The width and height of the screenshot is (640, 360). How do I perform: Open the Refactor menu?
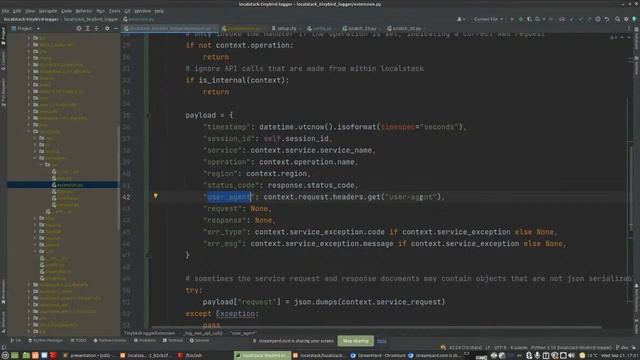tap(84, 11)
